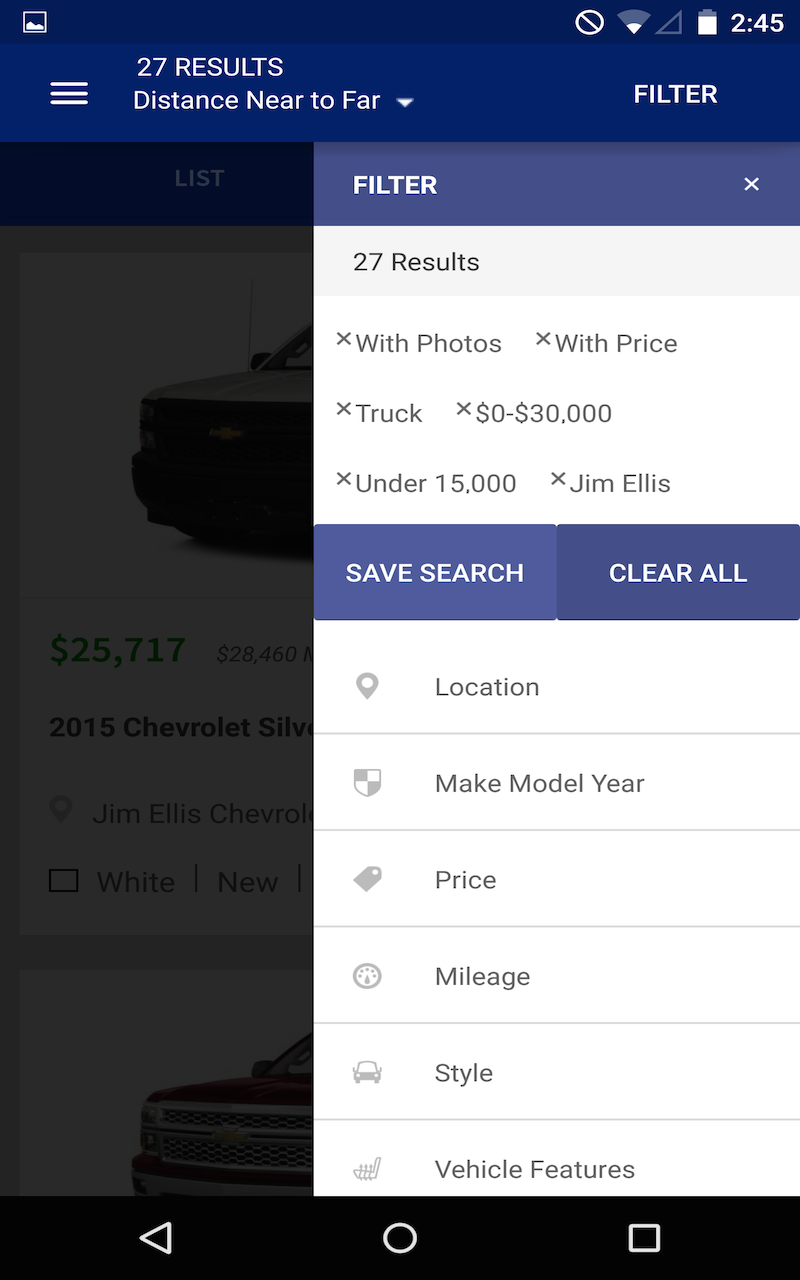Toggle the White color swatch checkbox
Image resolution: width=800 pixels, height=1280 pixels.
63,880
